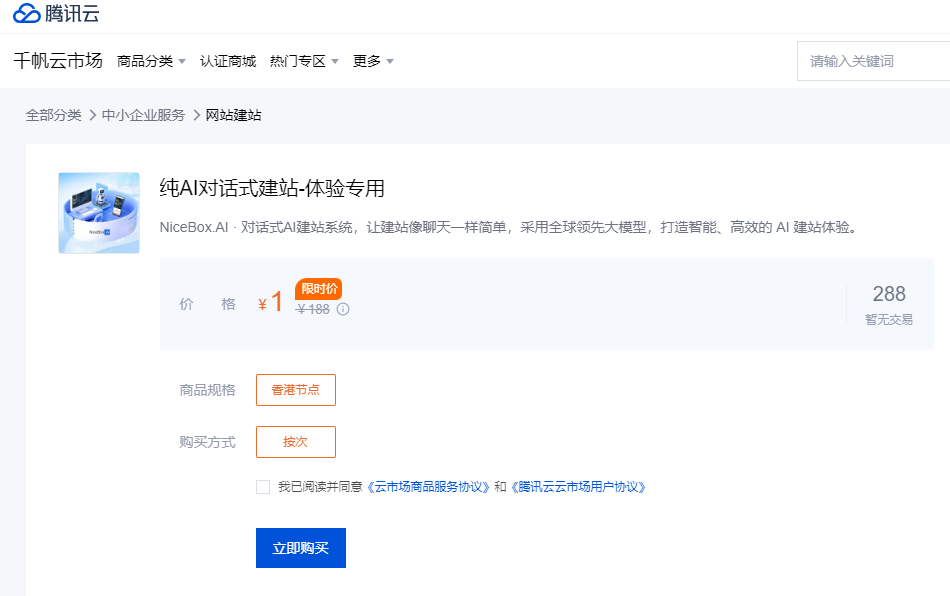
Task: Click the 全部分类 breadcrumb
Action: tap(53, 115)
